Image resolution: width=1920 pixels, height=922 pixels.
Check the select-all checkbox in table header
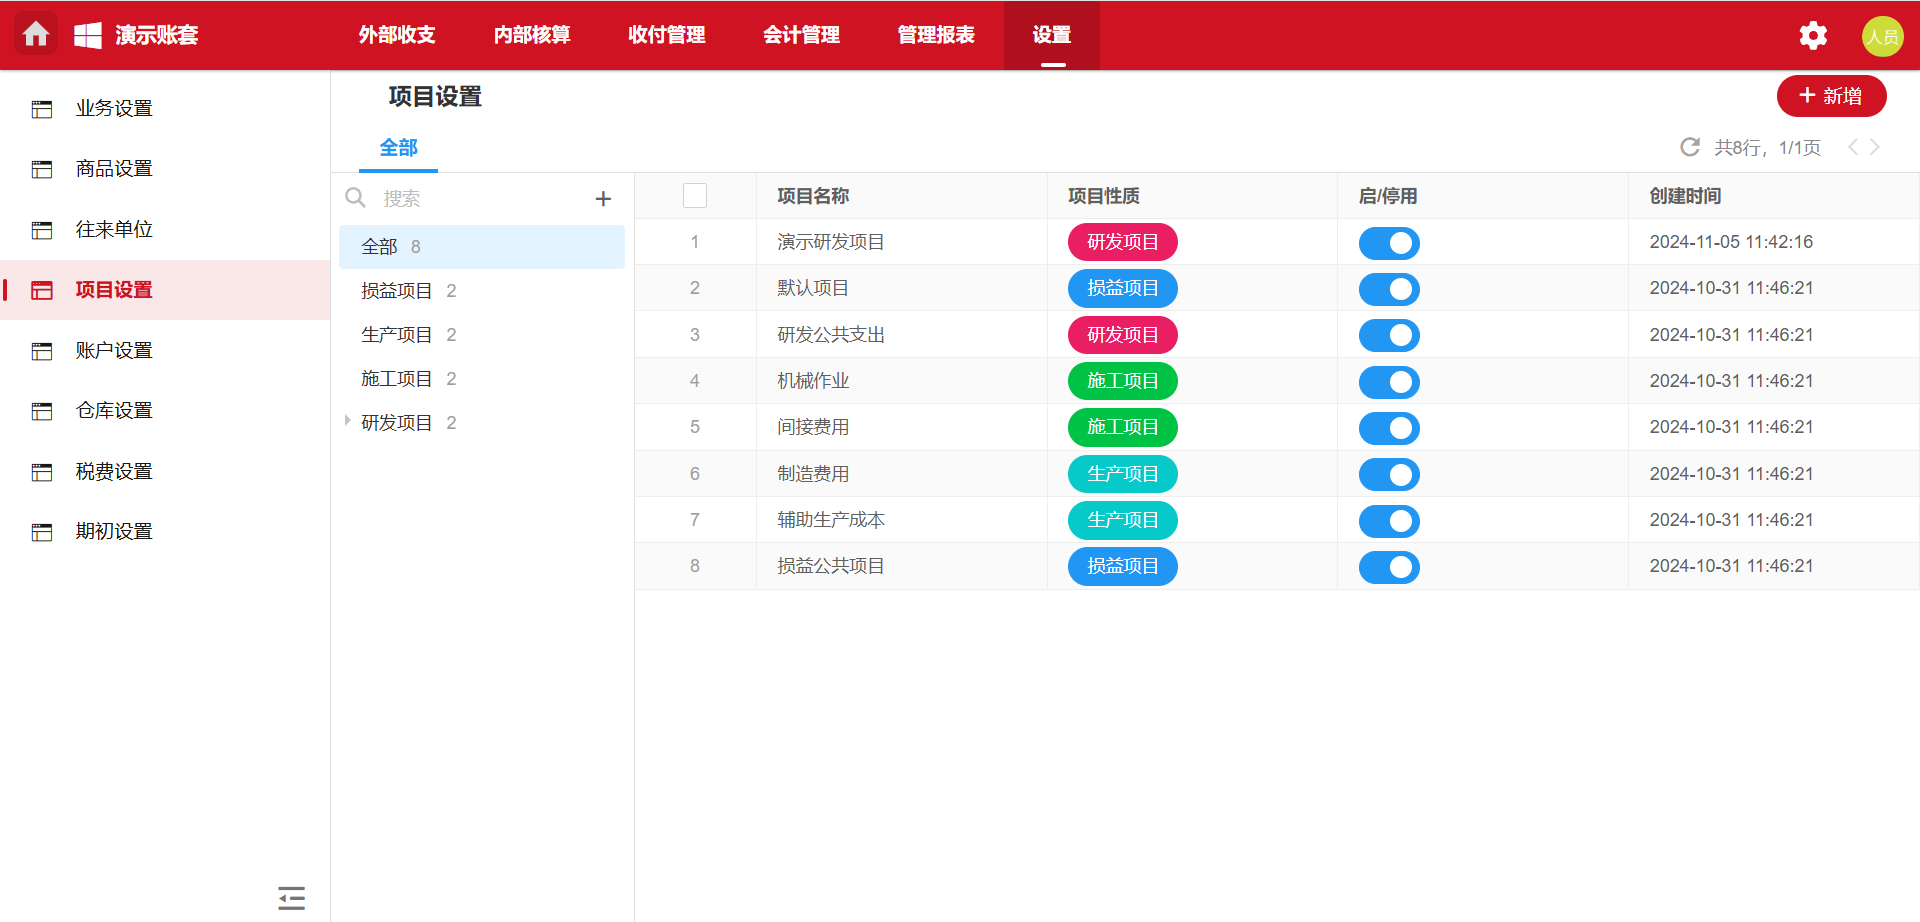[x=695, y=196]
